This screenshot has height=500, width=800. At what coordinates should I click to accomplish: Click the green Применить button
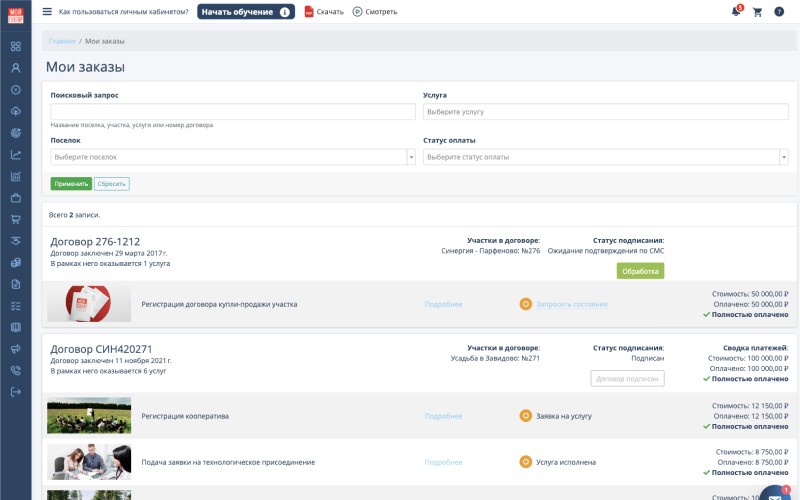[x=71, y=184]
